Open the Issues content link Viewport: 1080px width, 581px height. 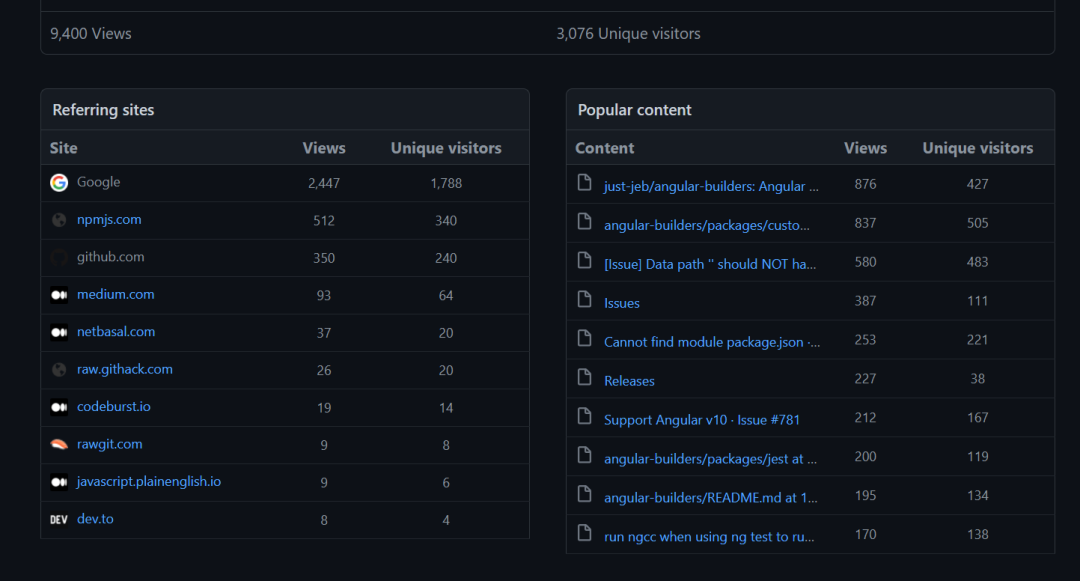point(622,304)
